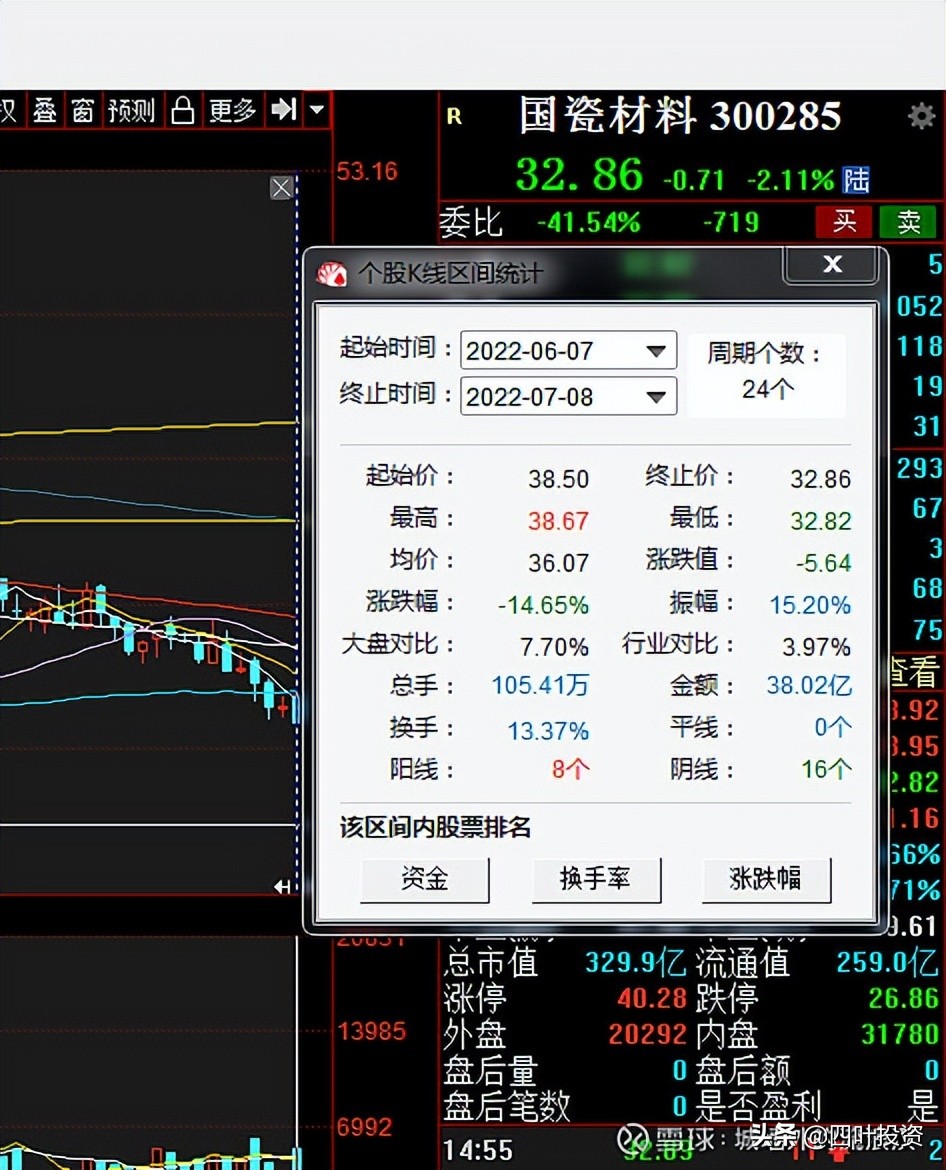This screenshot has width=946, height=1170.
Task: Click the 委比 value -41.54%
Action: 588,222
